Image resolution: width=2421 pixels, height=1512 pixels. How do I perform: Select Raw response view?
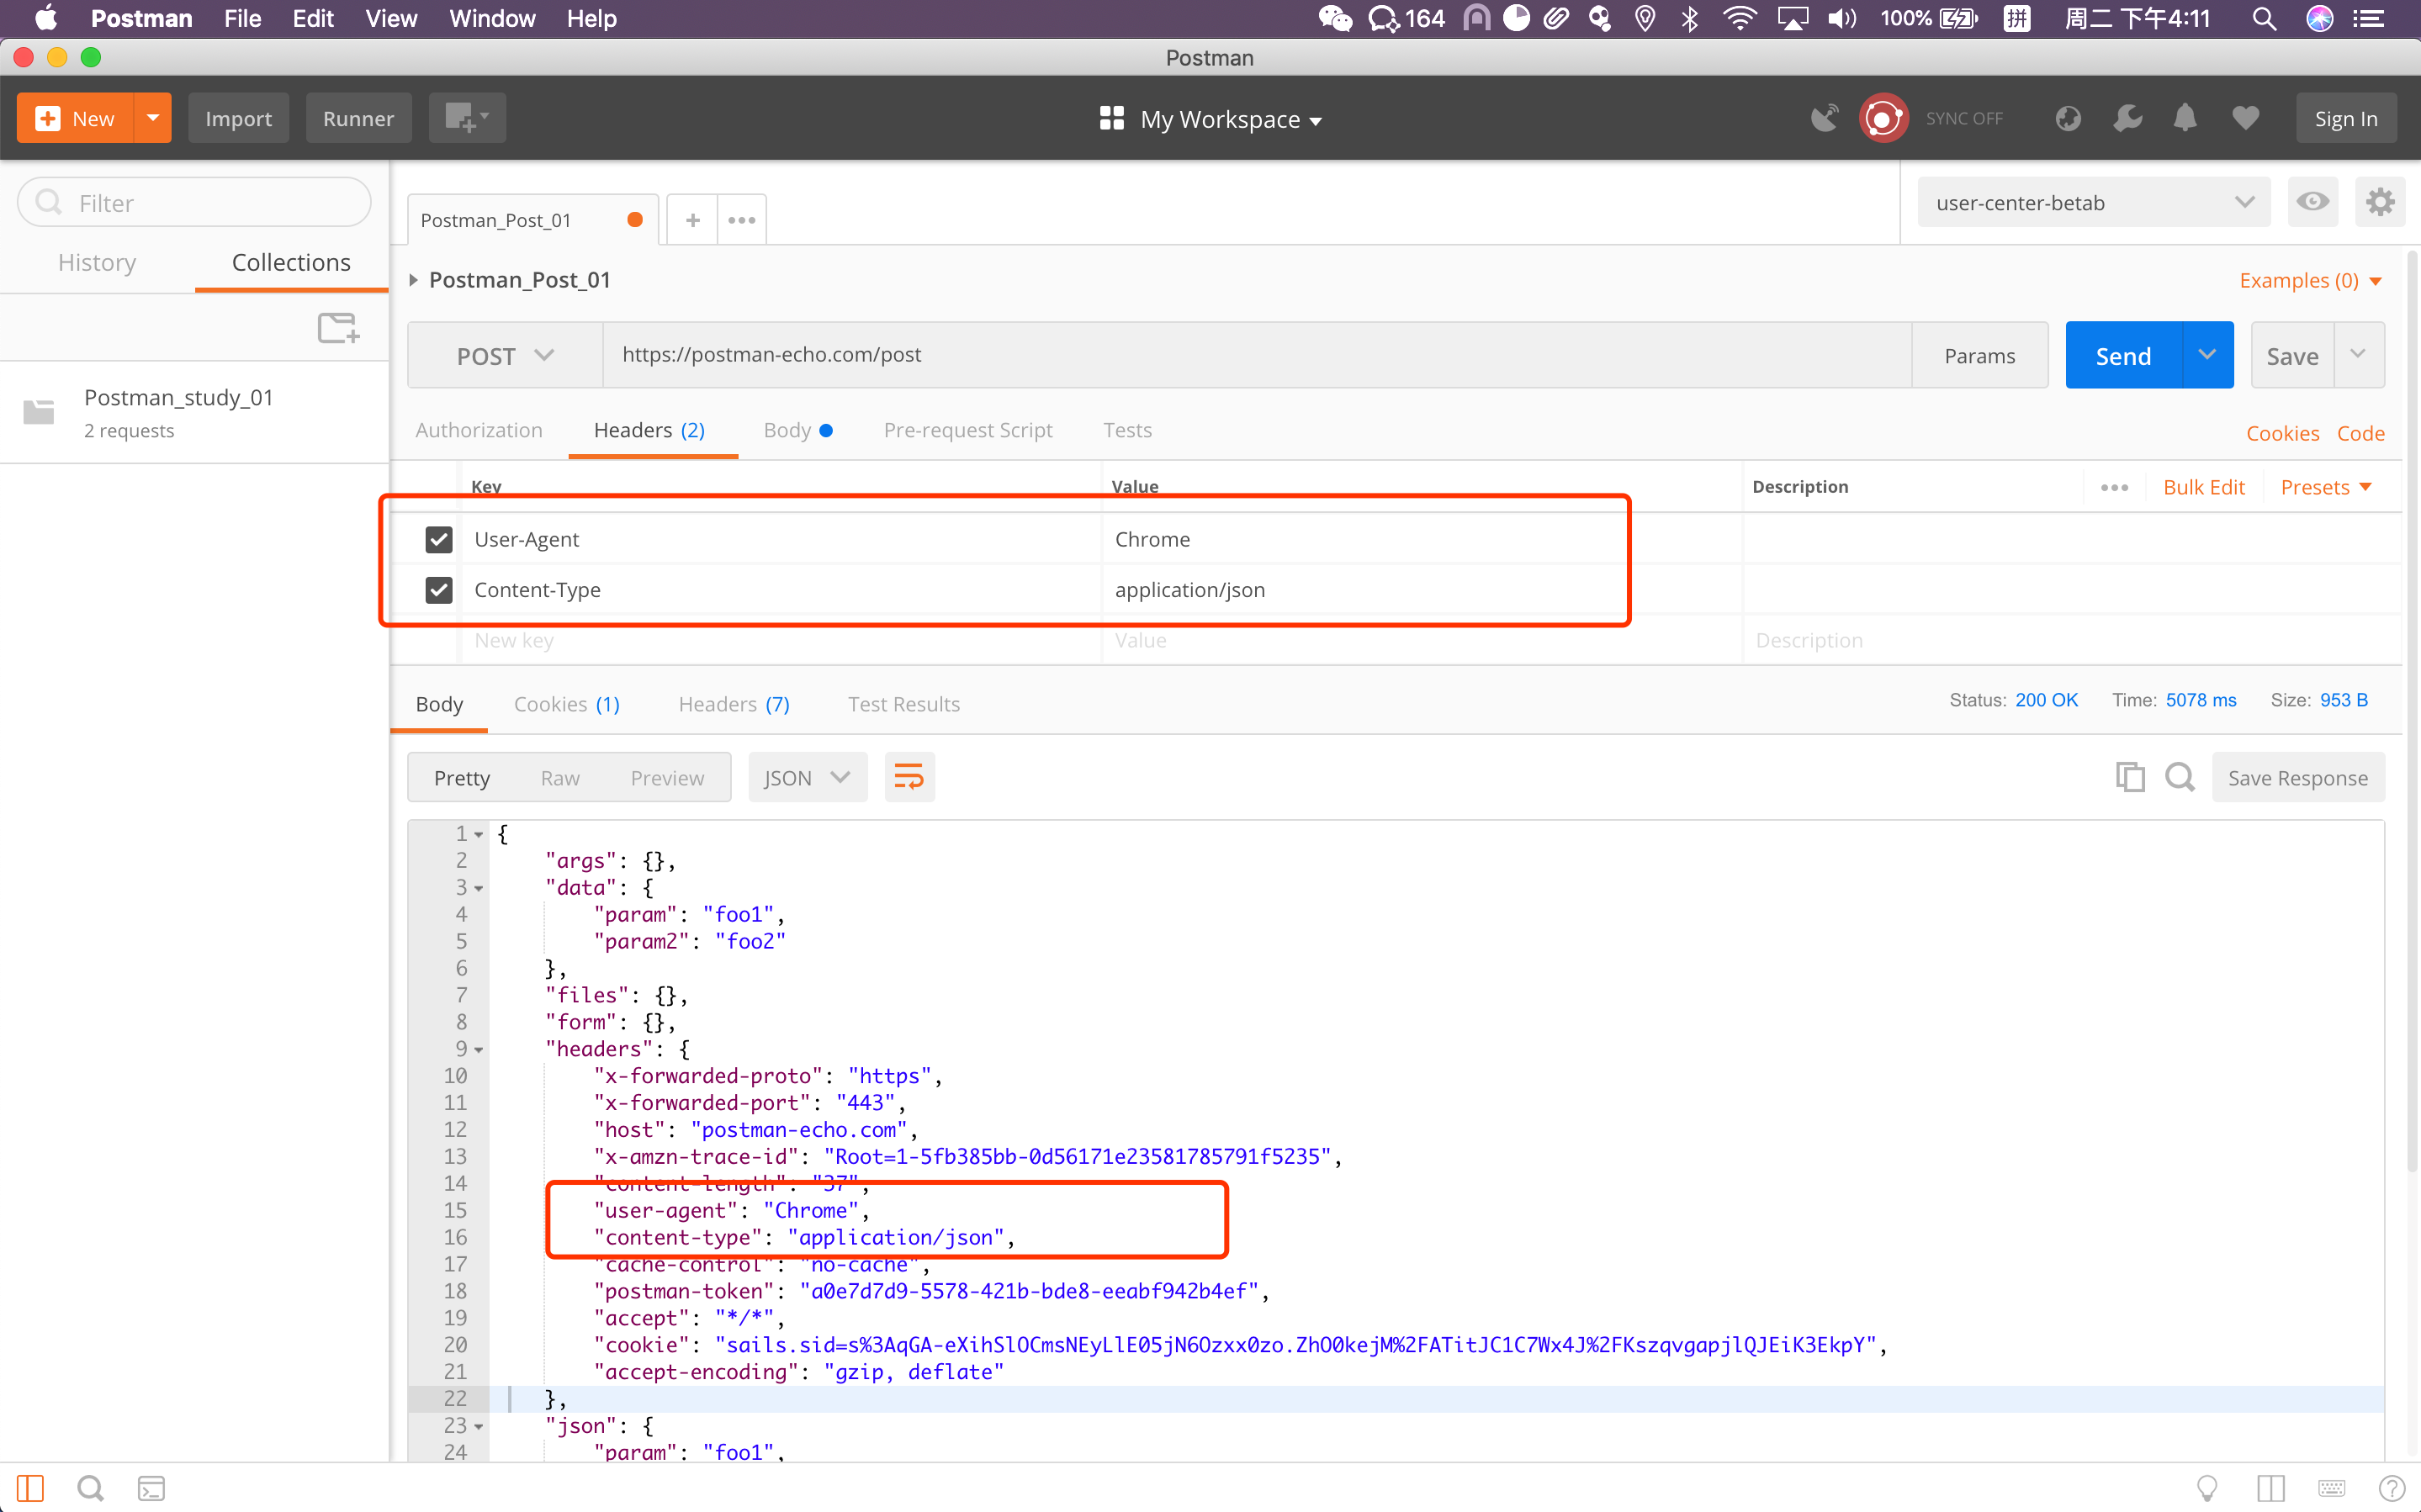pyautogui.click(x=560, y=777)
